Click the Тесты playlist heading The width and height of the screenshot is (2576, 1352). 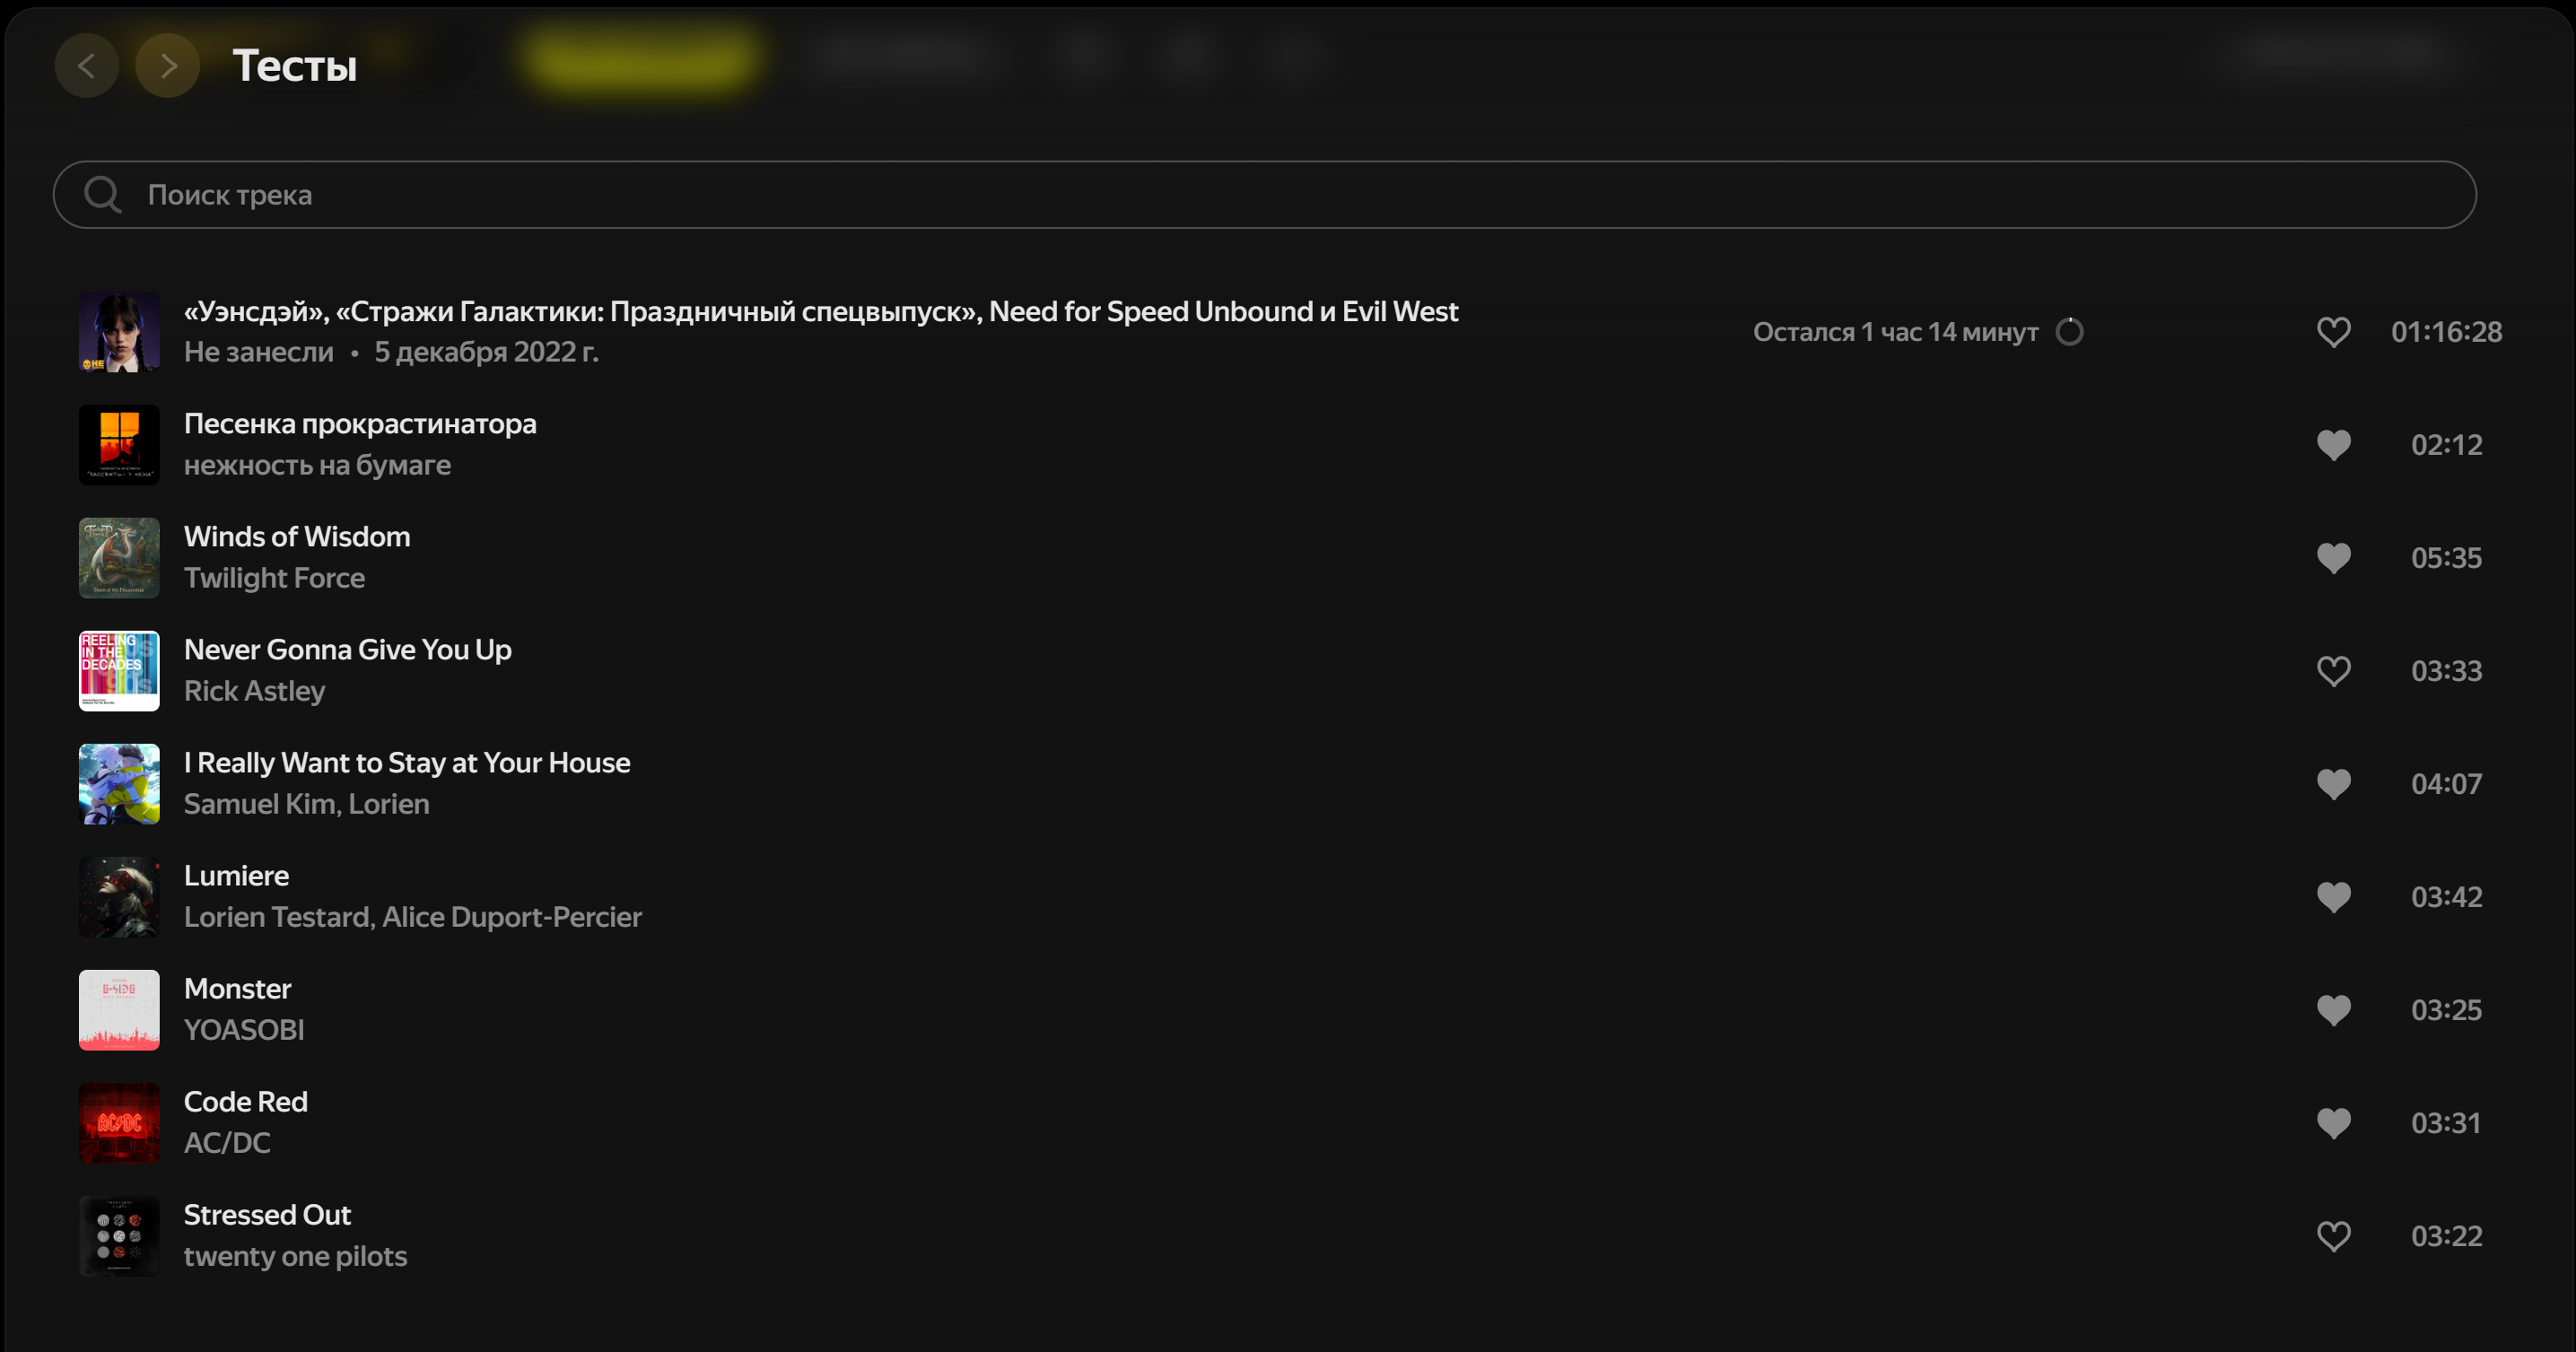pos(295,66)
